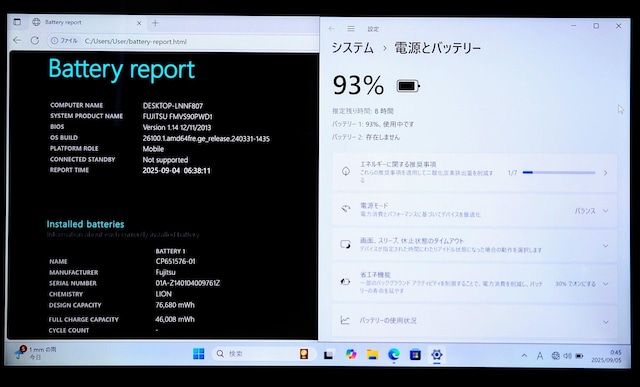
Task: Open the weather widget on taskbar
Action: click(x=36, y=353)
